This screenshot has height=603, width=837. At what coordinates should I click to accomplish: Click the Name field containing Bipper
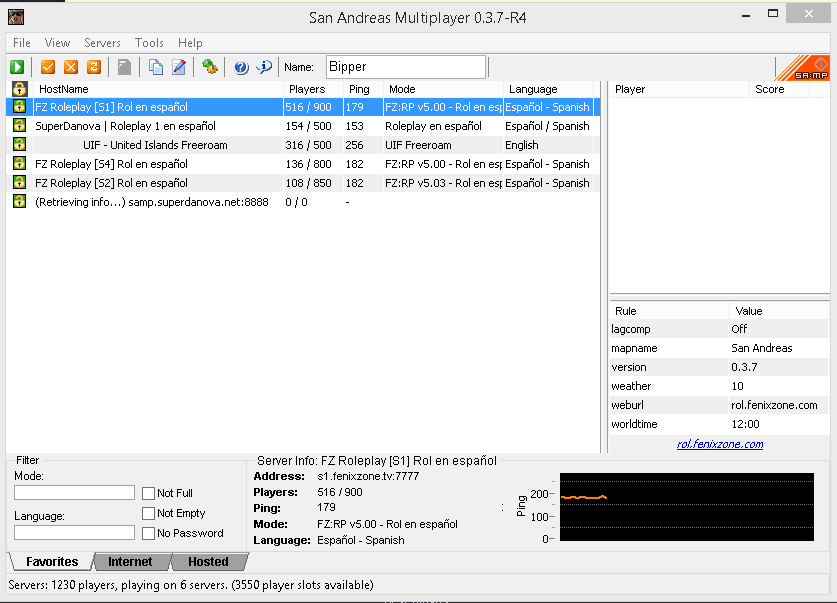pyautogui.click(x=406, y=67)
